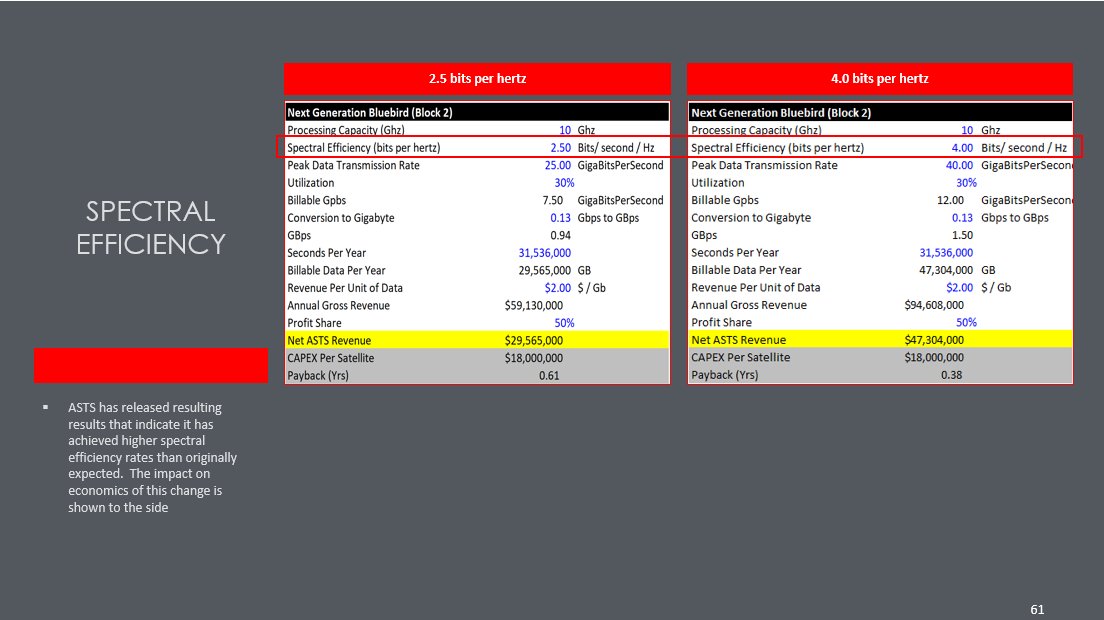Select net ASTS revenue $29,565,000

[x=534, y=341]
